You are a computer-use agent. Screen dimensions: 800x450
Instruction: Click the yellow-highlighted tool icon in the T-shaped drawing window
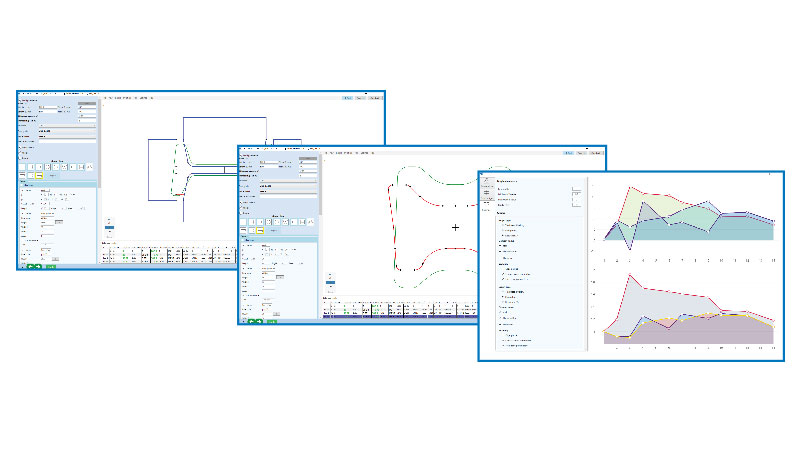41,175
